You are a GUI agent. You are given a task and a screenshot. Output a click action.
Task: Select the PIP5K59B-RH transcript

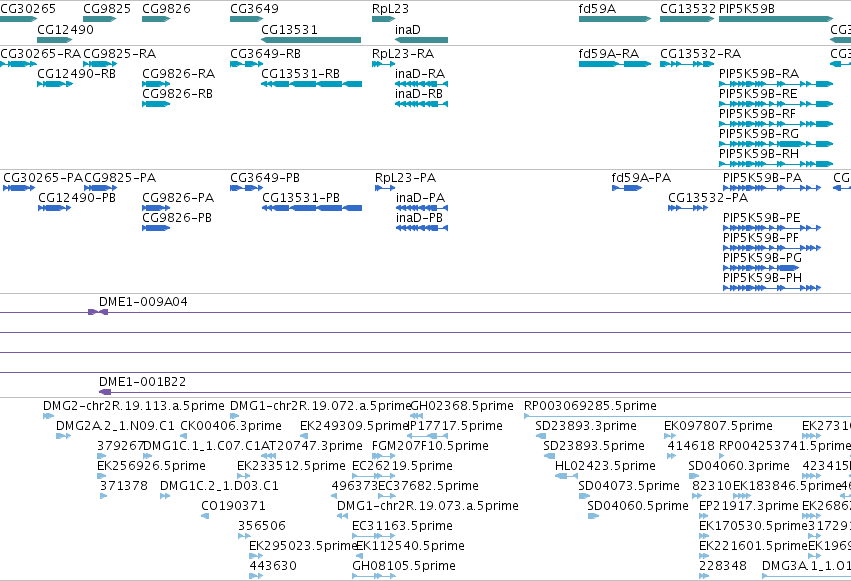[x=776, y=164]
